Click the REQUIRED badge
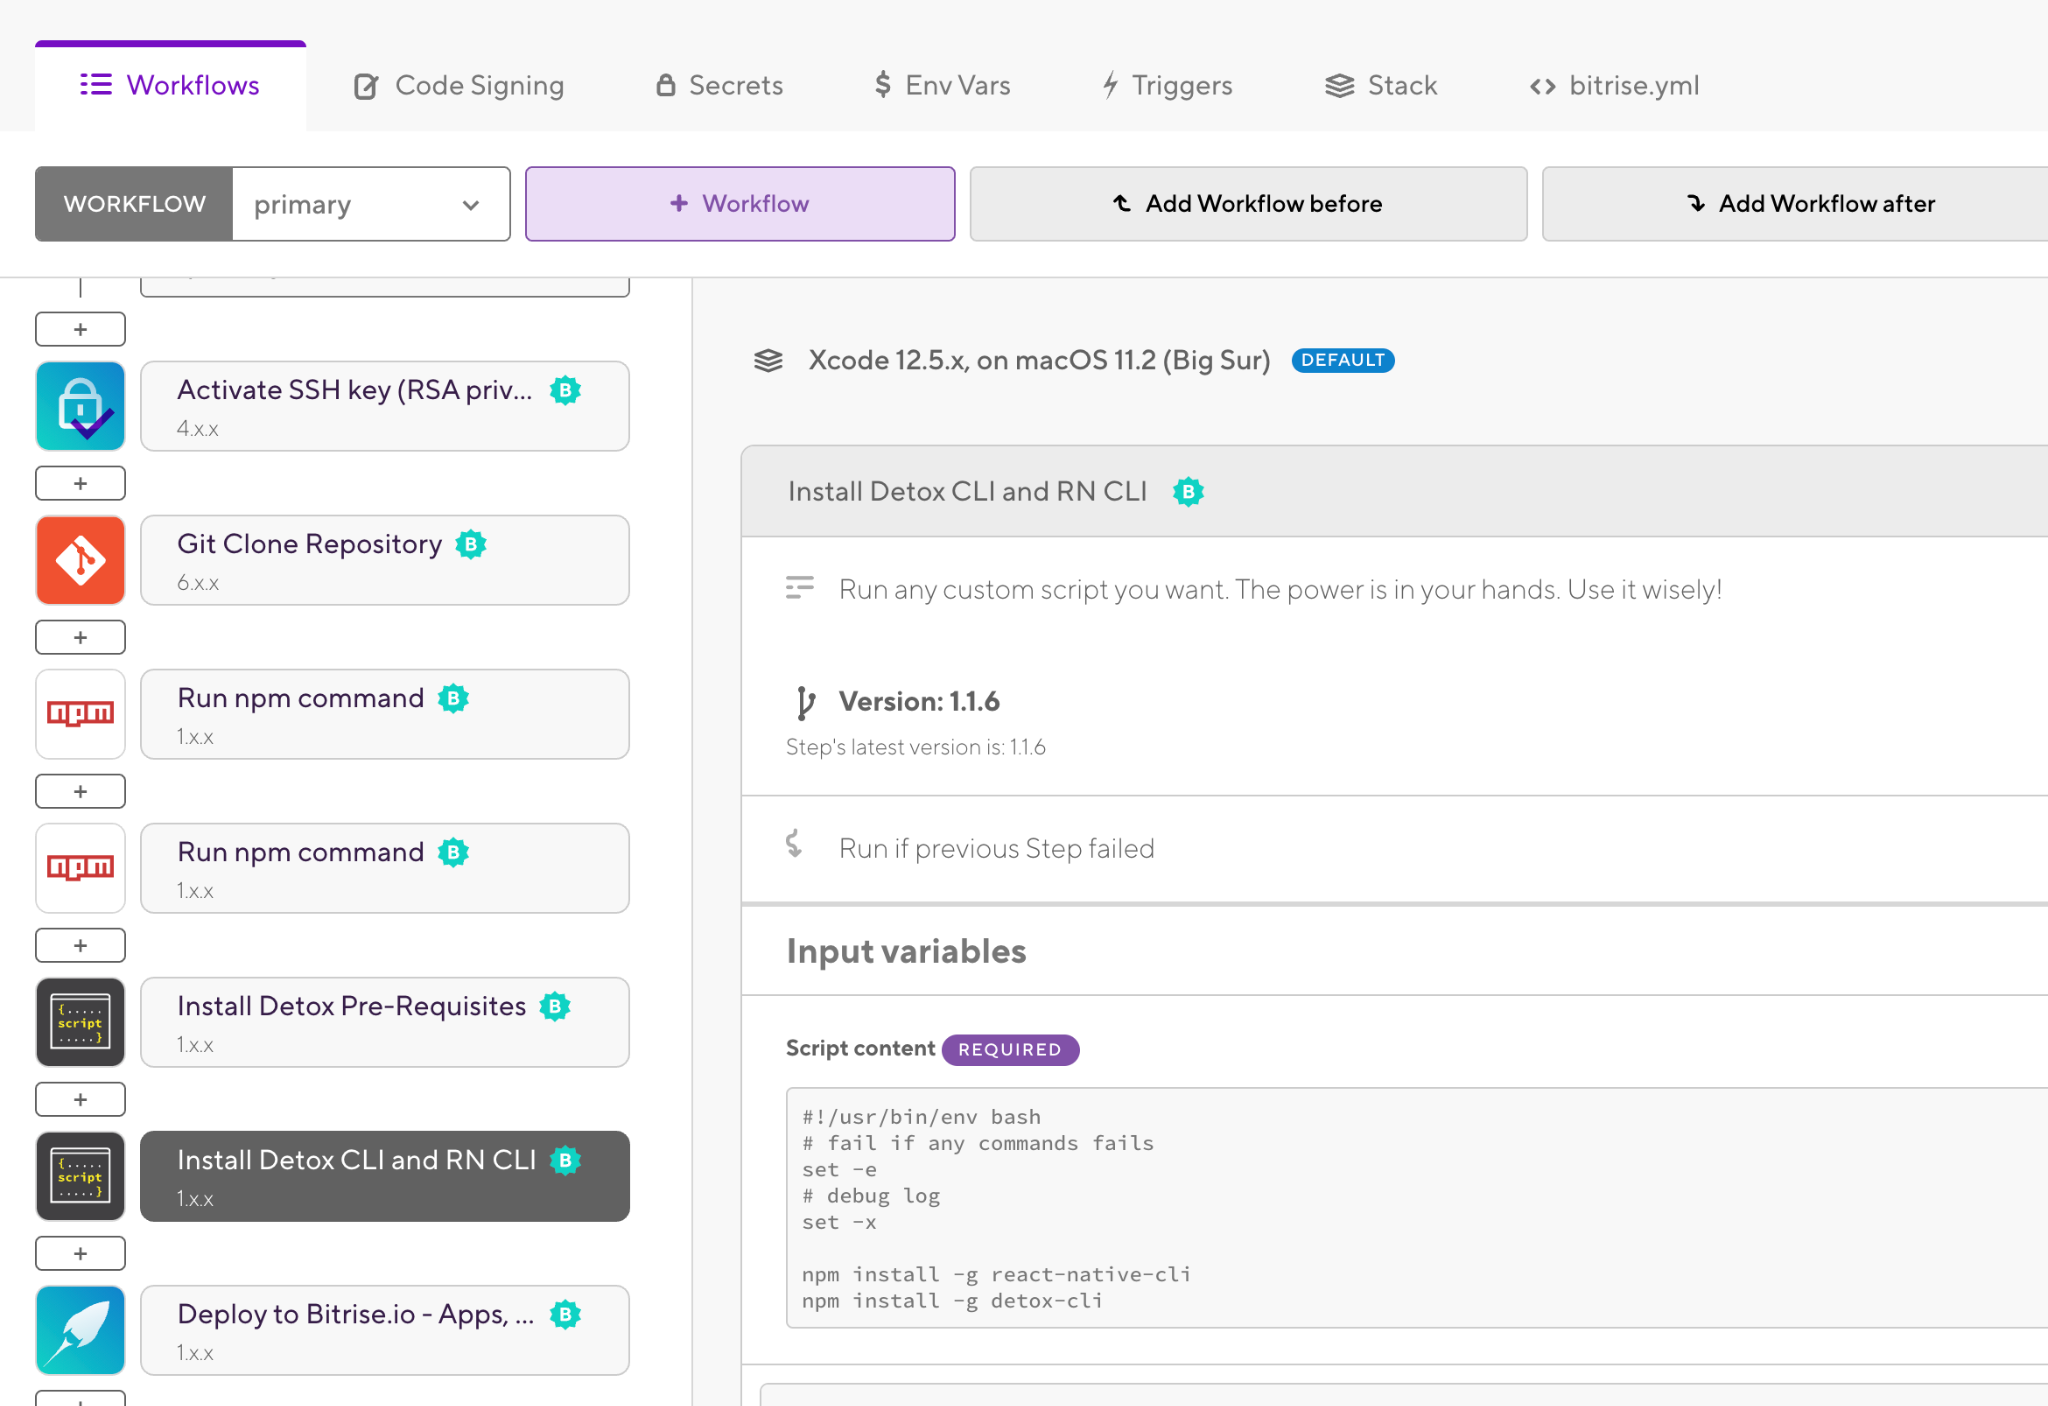This screenshot has width=2048, height=1406. coord(1010,1049)
